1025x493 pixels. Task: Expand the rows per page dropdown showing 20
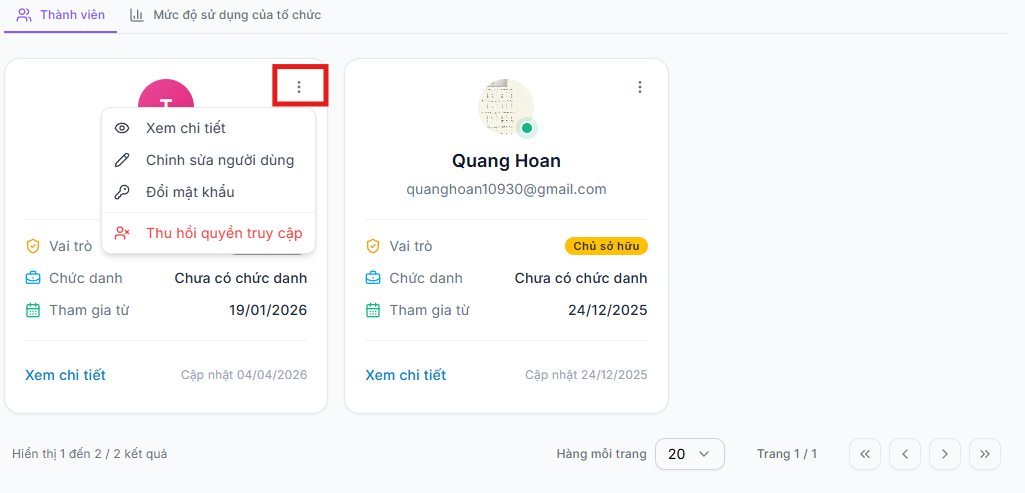pyautogui.click(x=690, y=454)
